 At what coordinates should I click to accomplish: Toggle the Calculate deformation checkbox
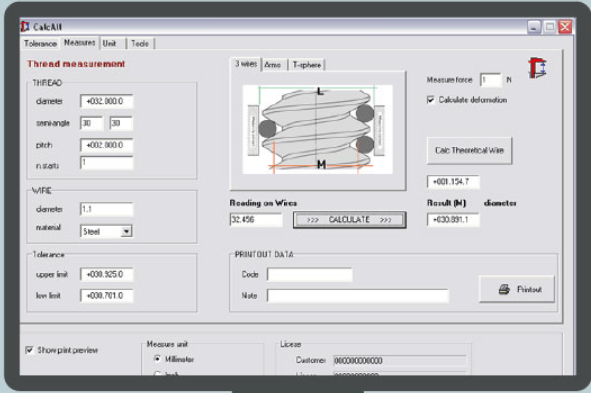(430, 100)
